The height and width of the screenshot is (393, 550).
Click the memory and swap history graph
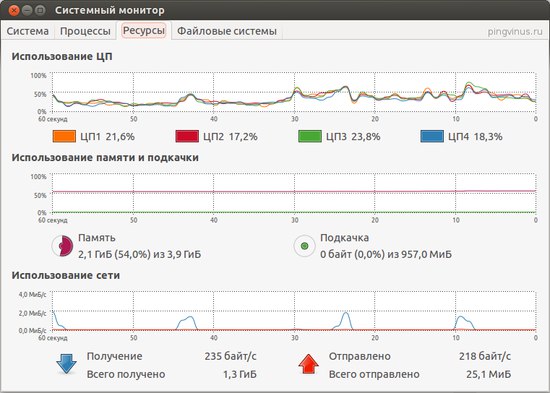(x=294, y=193)
